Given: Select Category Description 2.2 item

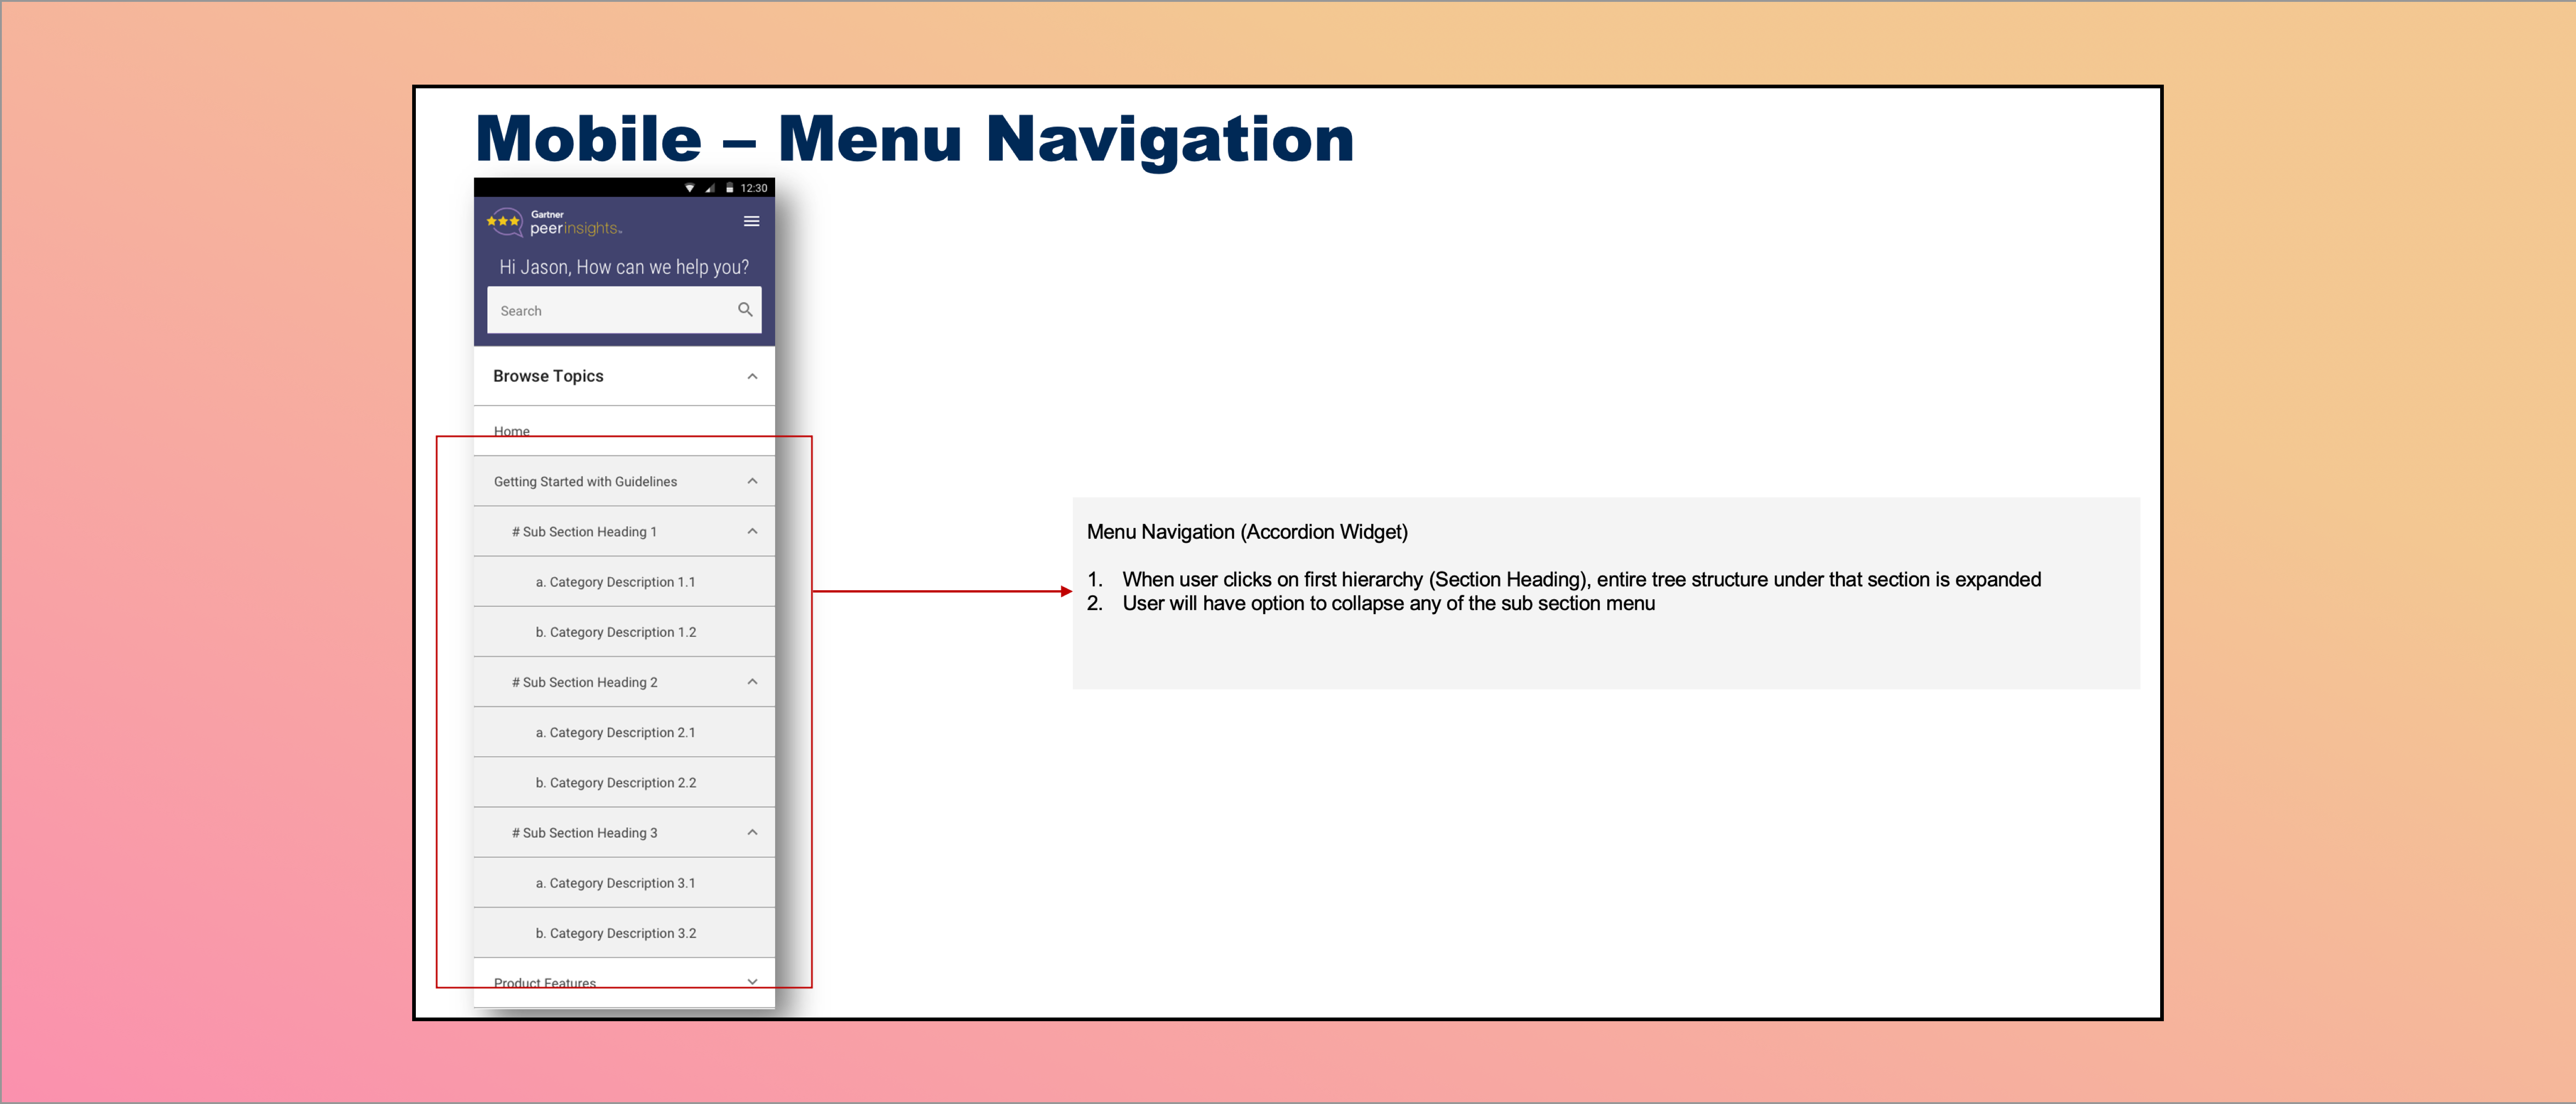Looking at the screenshot, I should coord(615,782).
